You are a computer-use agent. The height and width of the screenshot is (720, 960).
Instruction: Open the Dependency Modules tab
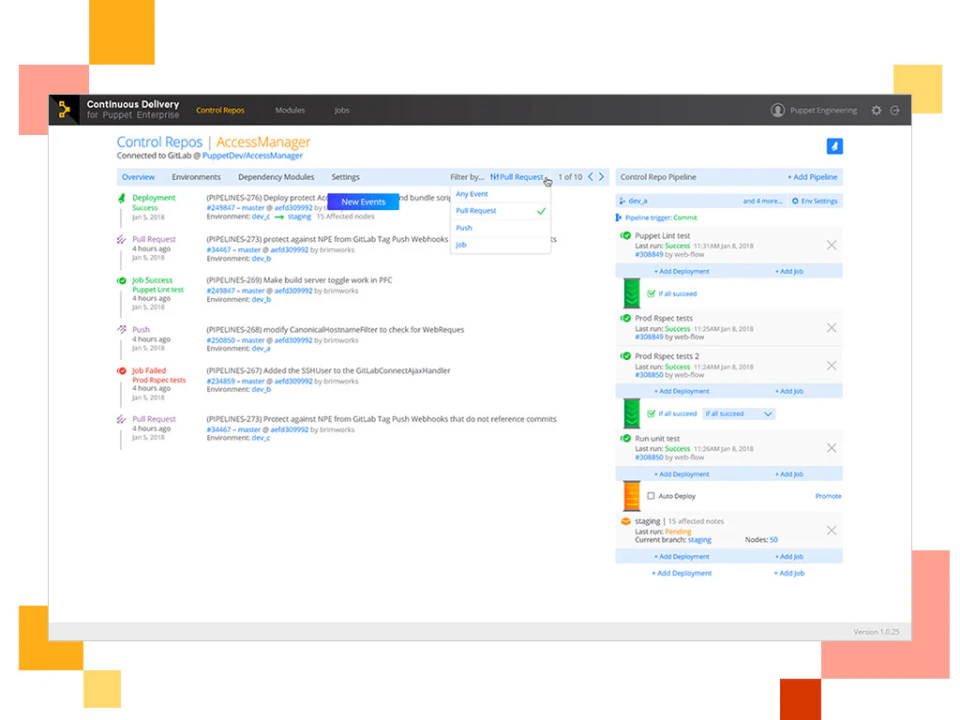[x=276, y=177]
